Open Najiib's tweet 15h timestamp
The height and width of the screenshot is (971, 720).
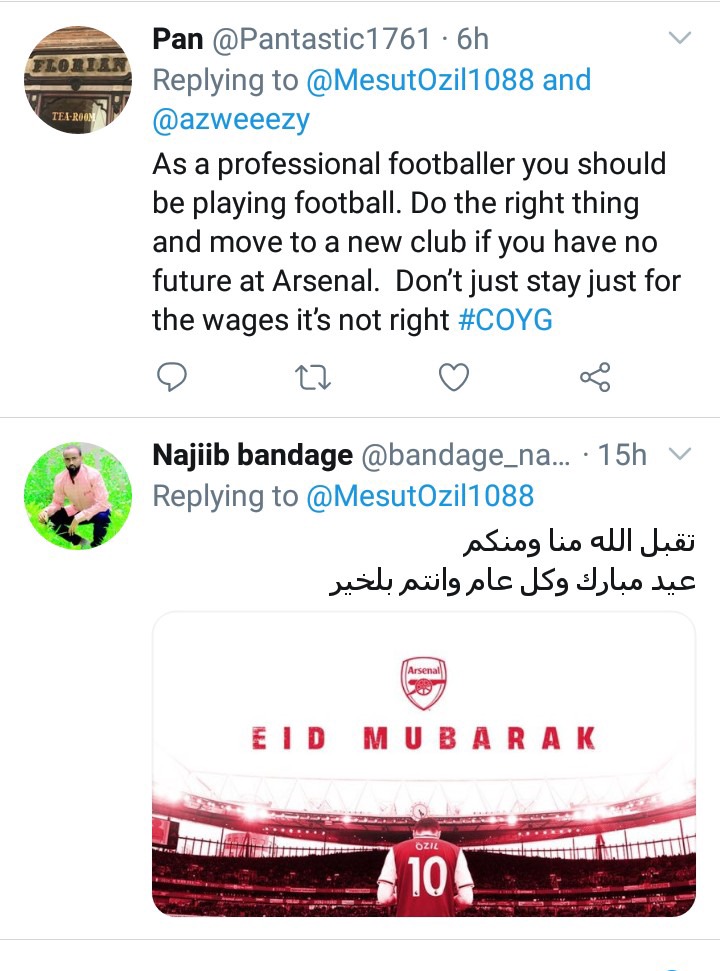point(622,456)
